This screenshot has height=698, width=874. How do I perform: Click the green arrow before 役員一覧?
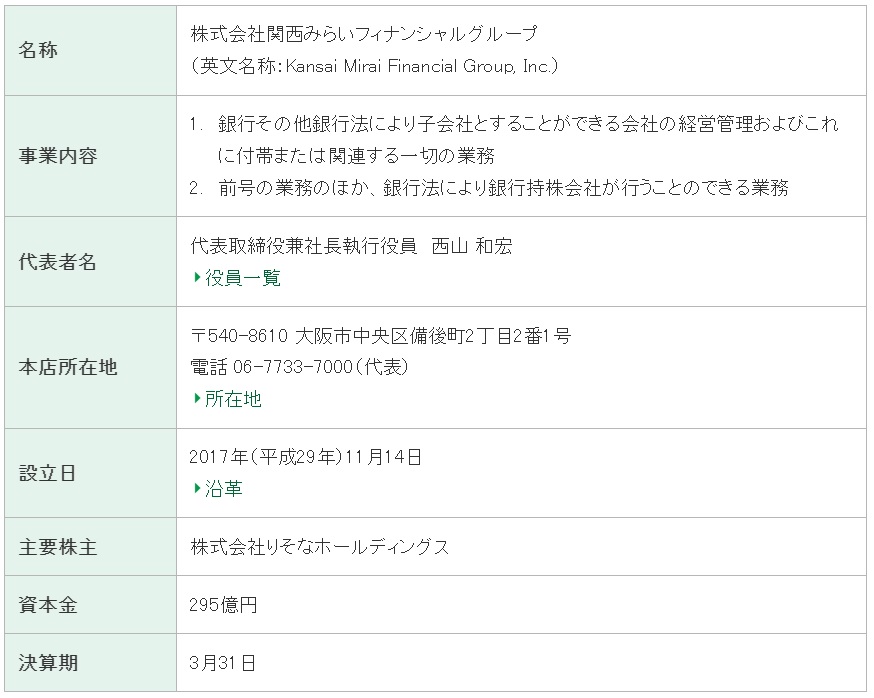click(197, 277)
